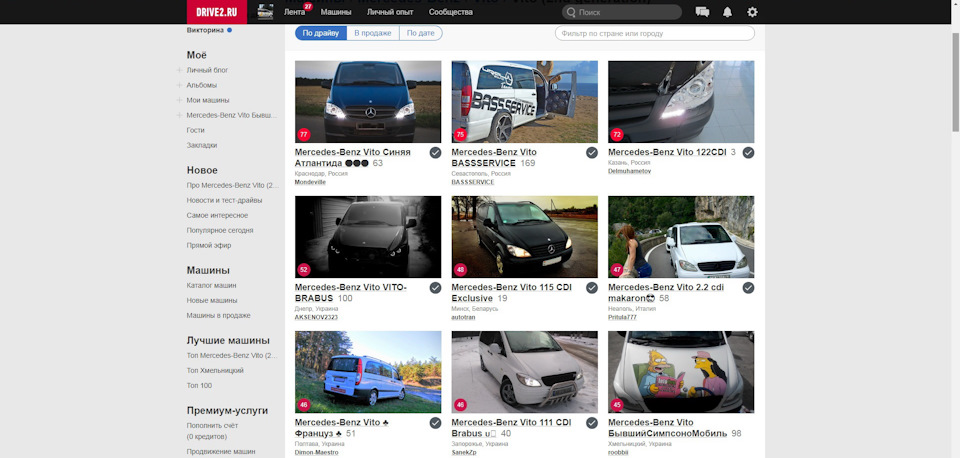Open Закладки sidebar link
Viewport: 960px width, 458px height.
click(202, 145)
